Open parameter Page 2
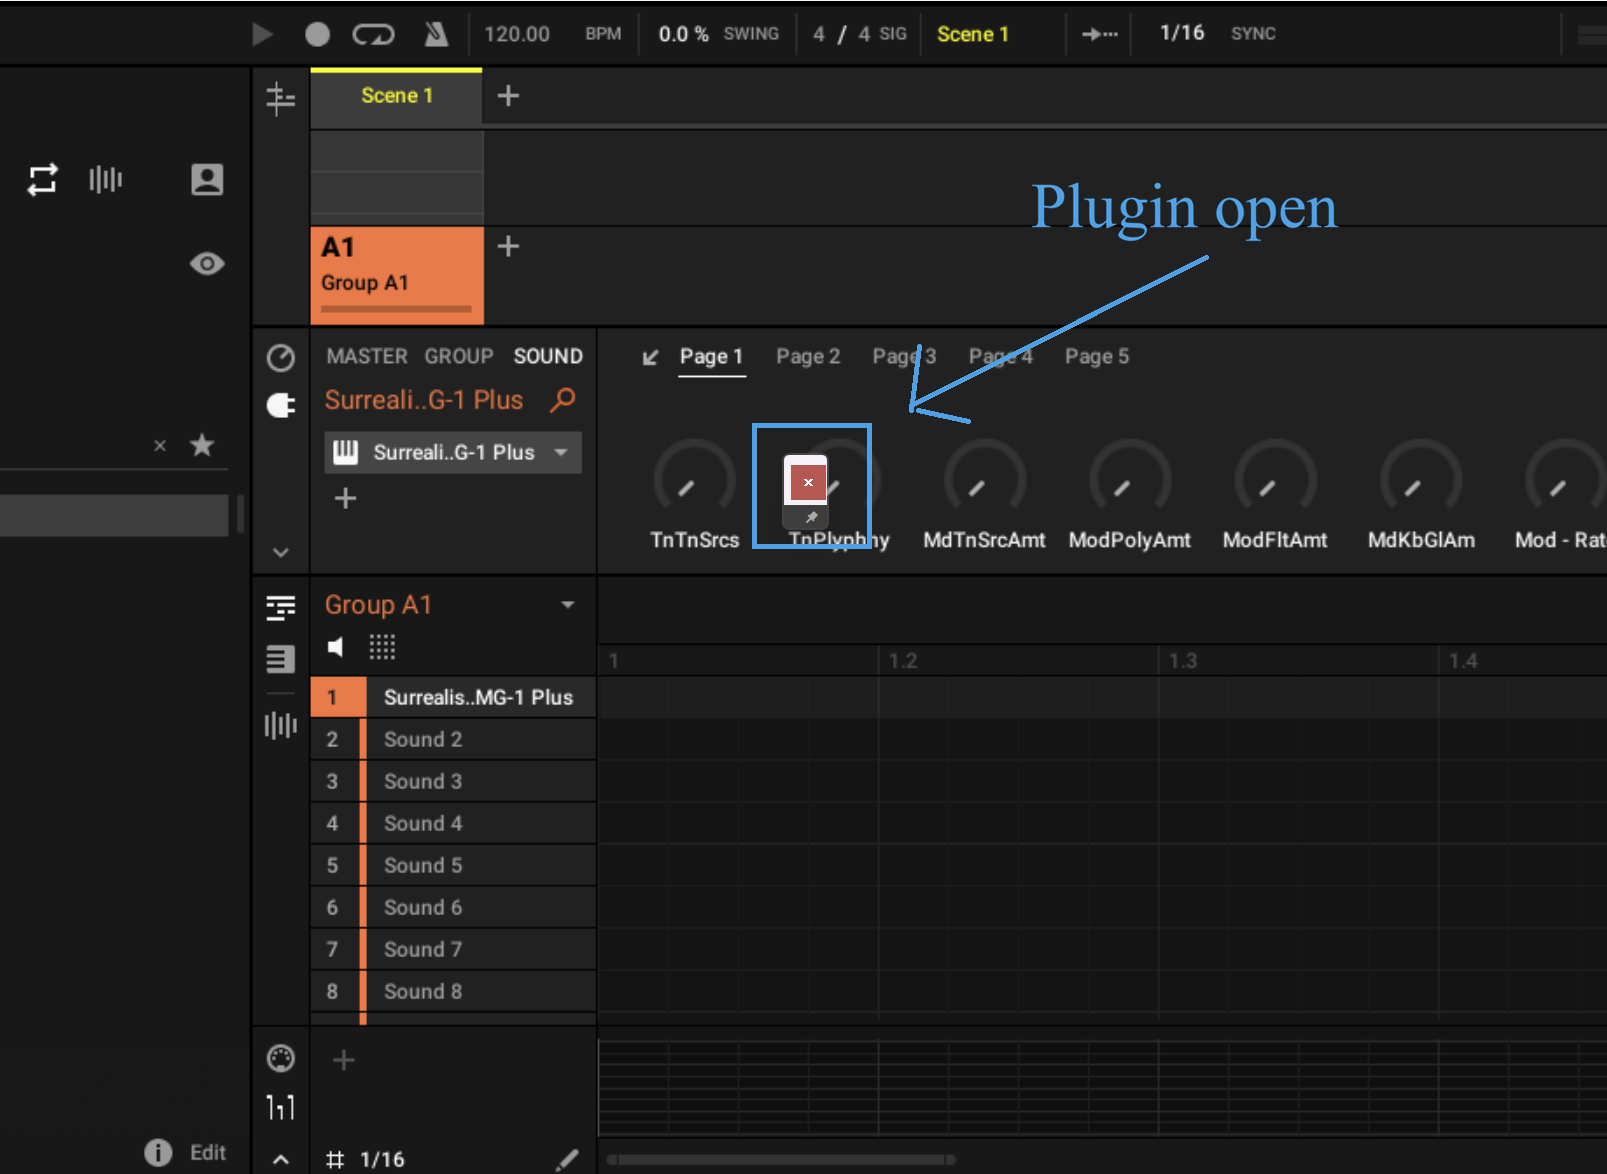Screen dimensions: 1607x1174 click(808, 357)
